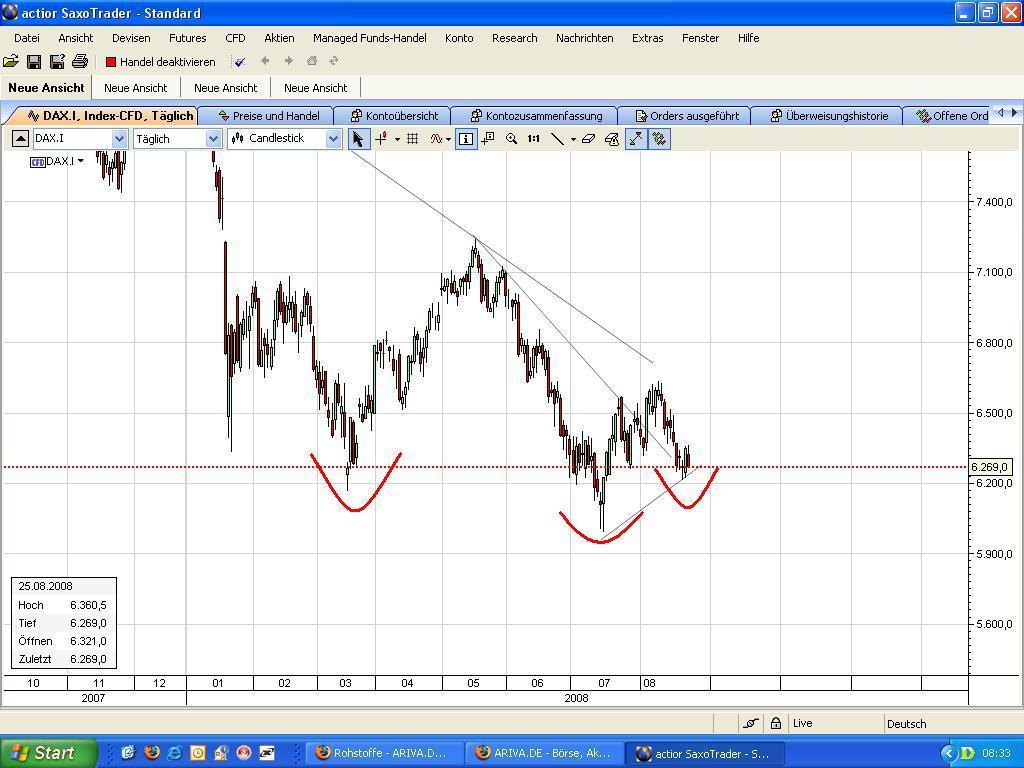Open the Nachrichten menu
Image resolution: width=1024 pixels, height=768 pixels.
(x=584, y=38)
